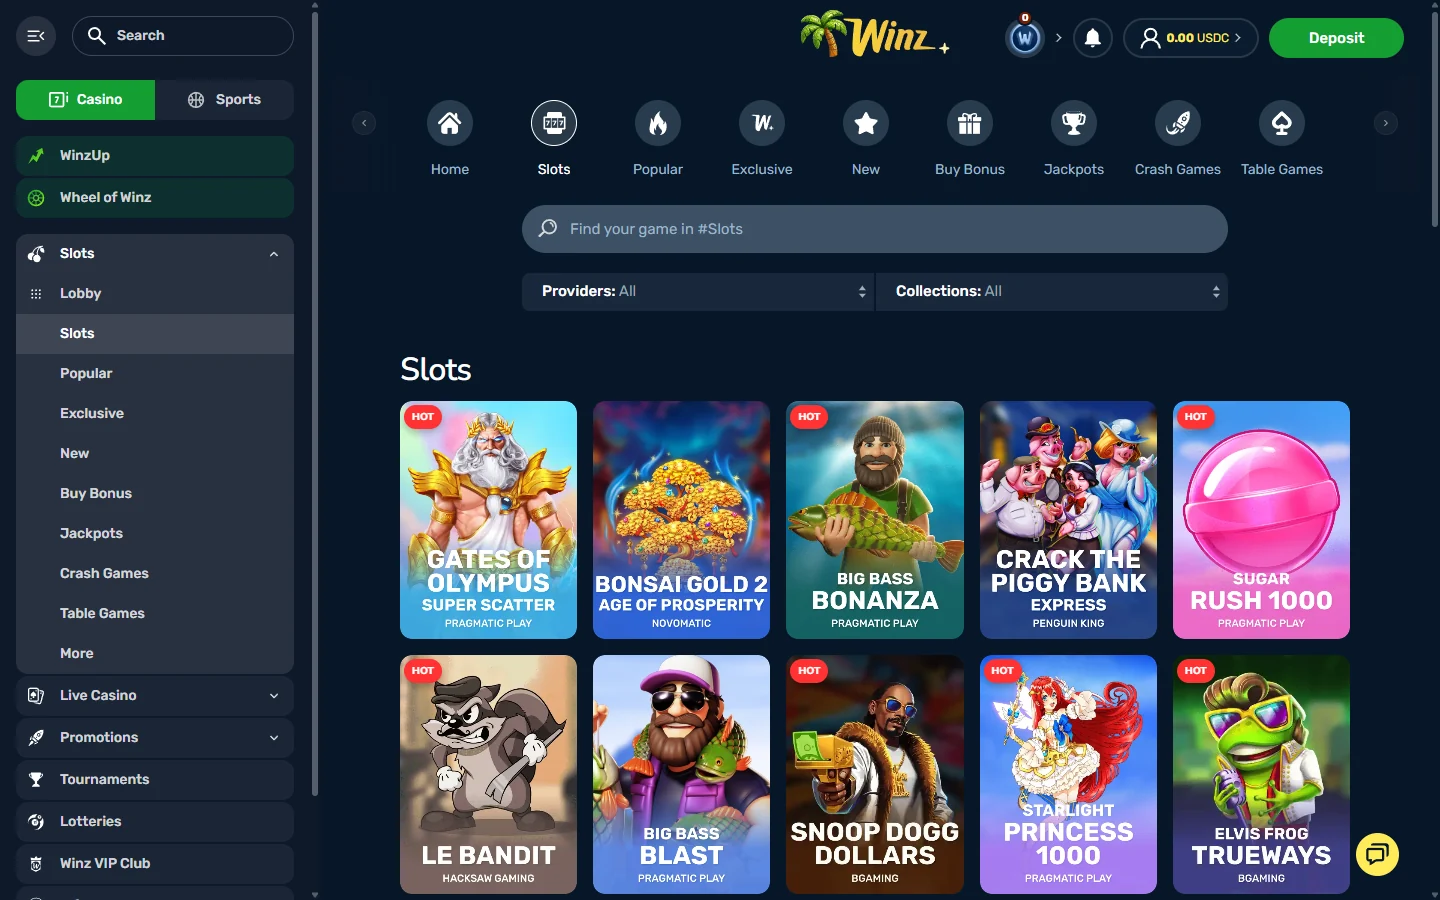Open the Snoop Dogg Dollars game thumbnail
This screenshot has height=900, width=1440.
coord(875,774)
